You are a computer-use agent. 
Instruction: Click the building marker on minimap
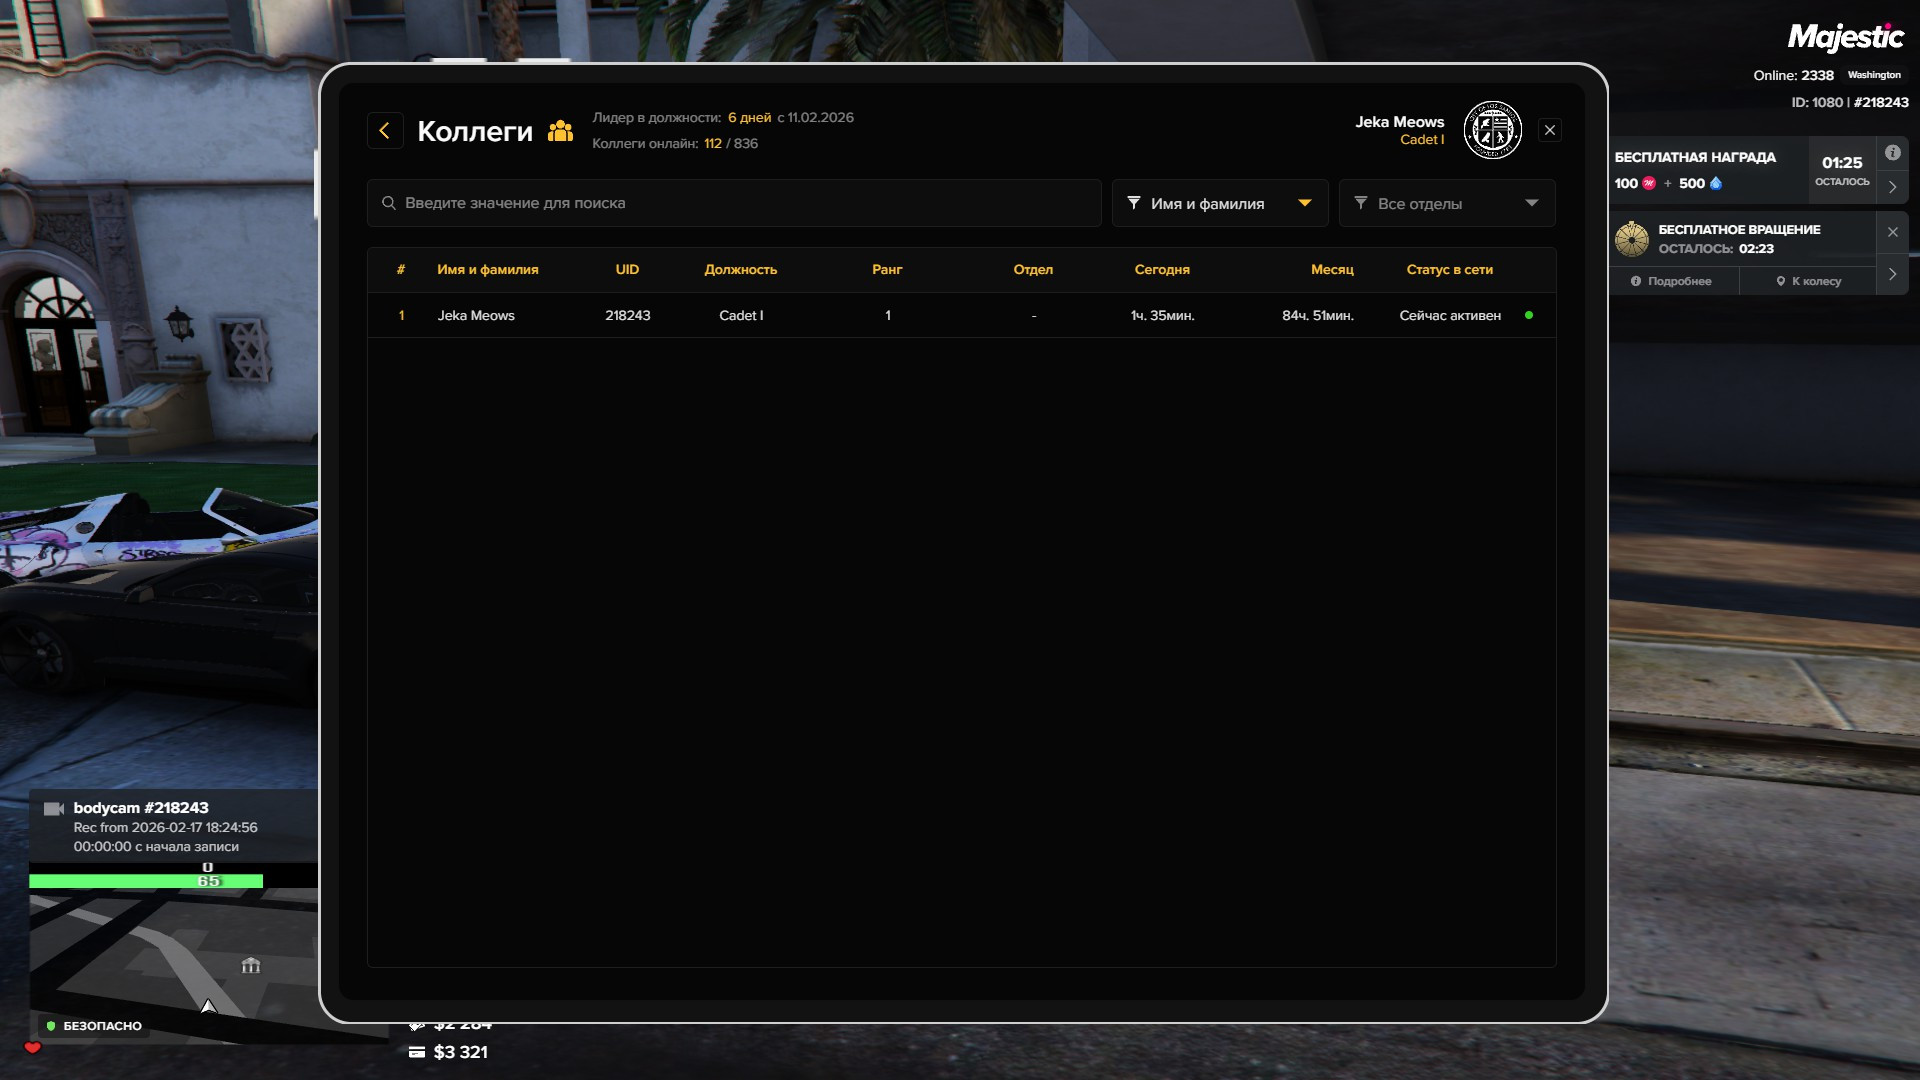(x=251, y=965)
